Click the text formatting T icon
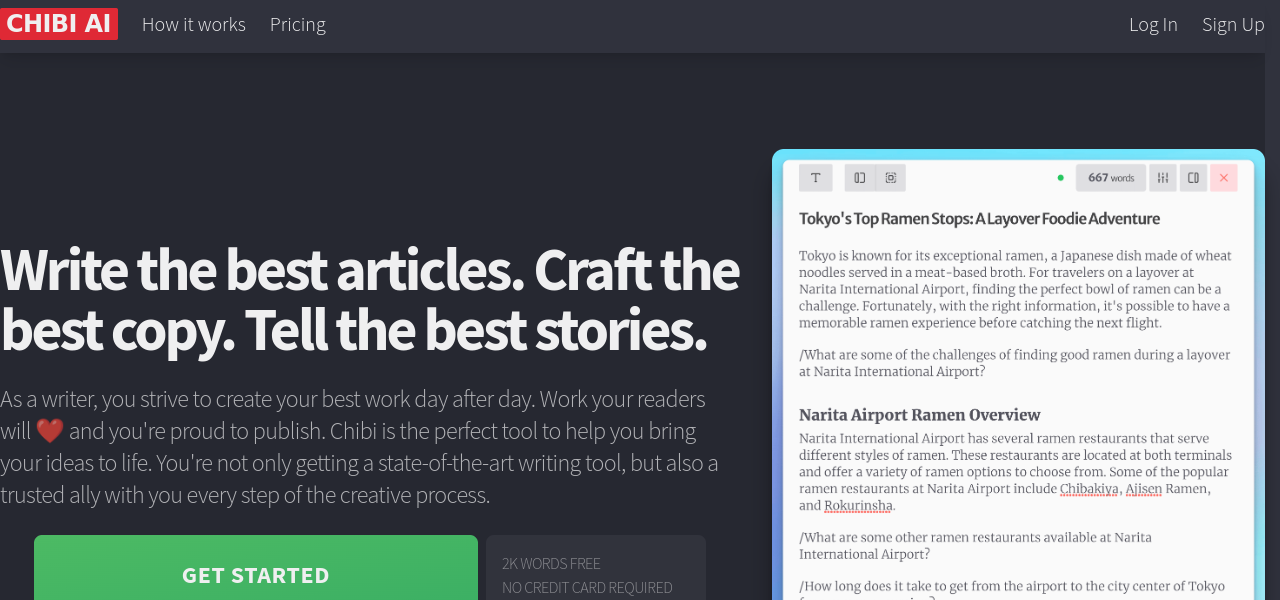Screen dimensions: 1280x600 [815, 178]
